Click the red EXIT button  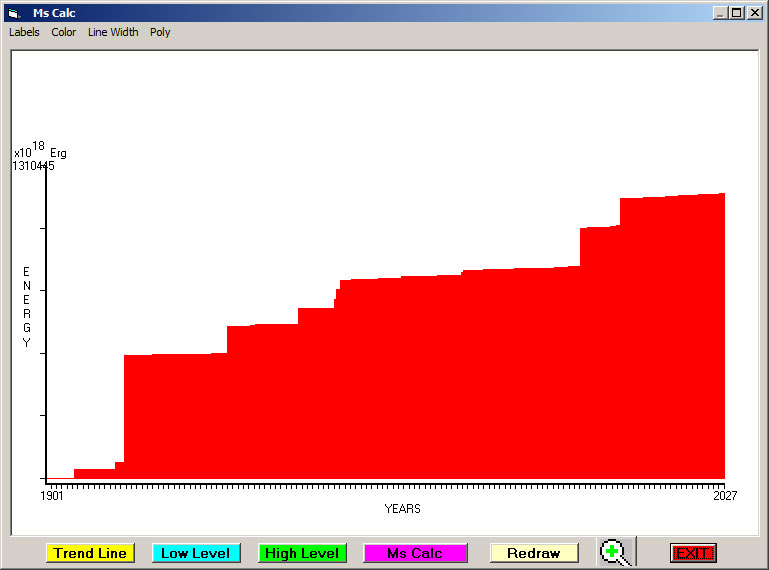click(x=692, y=553)
